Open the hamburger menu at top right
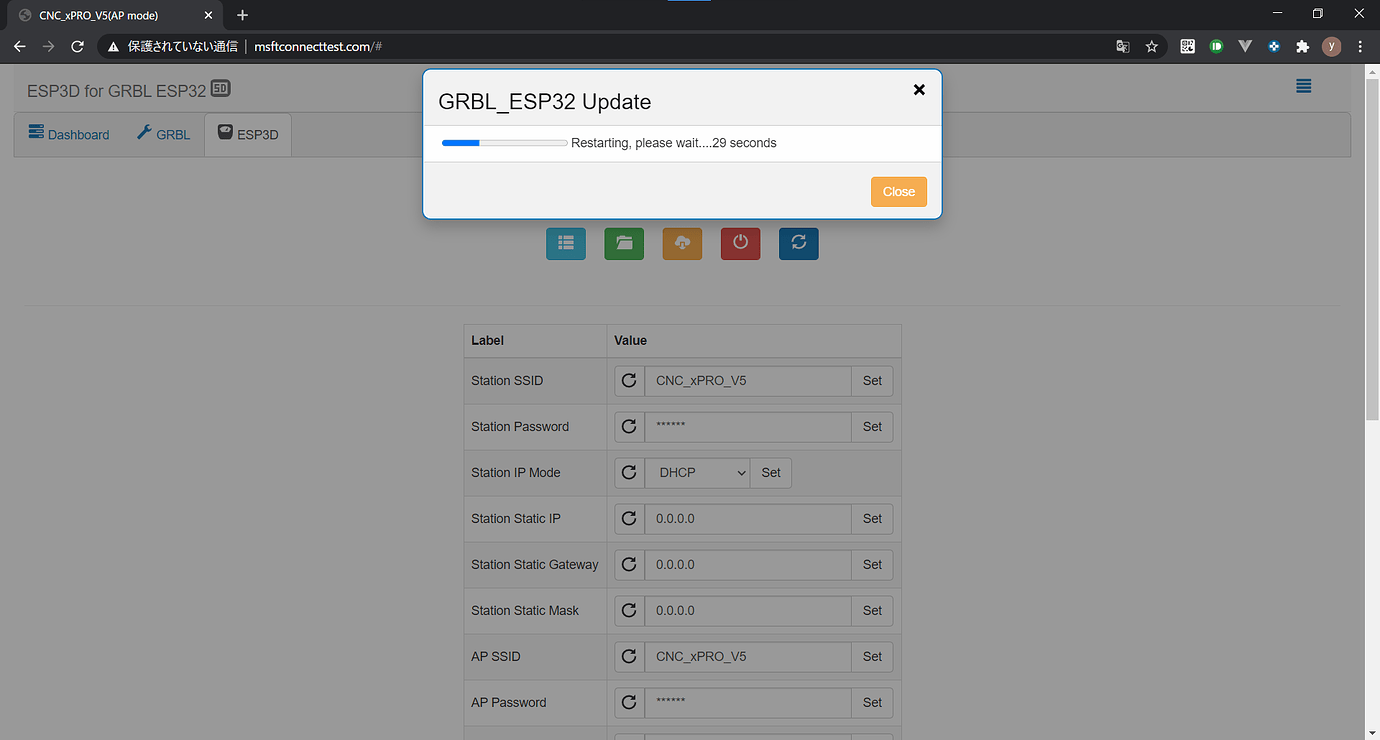The image size is (1380, 740). click(x=1303, y=86)
